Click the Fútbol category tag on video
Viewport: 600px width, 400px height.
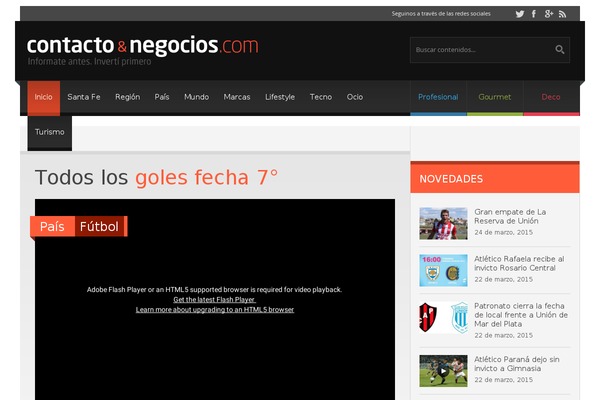[x=99, y=227]
